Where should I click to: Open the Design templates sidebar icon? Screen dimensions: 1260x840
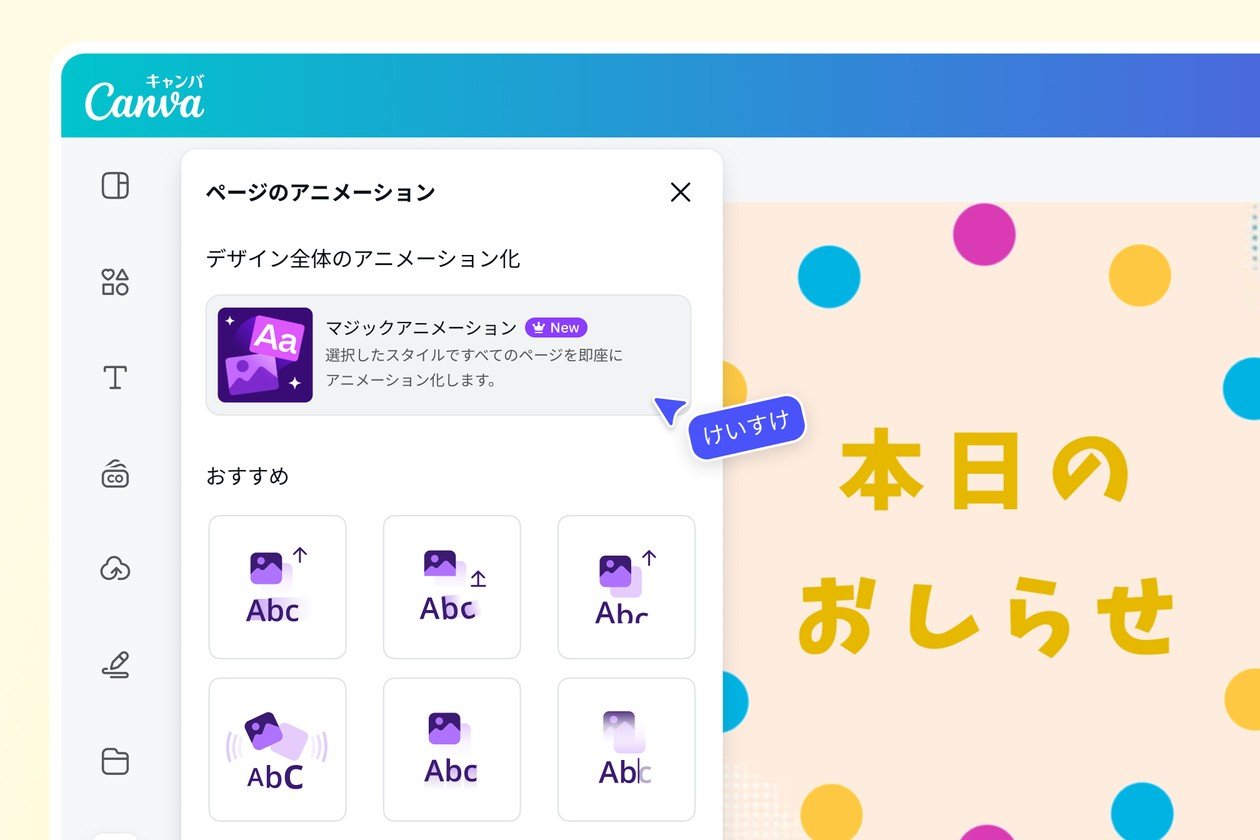pos(115,186)
